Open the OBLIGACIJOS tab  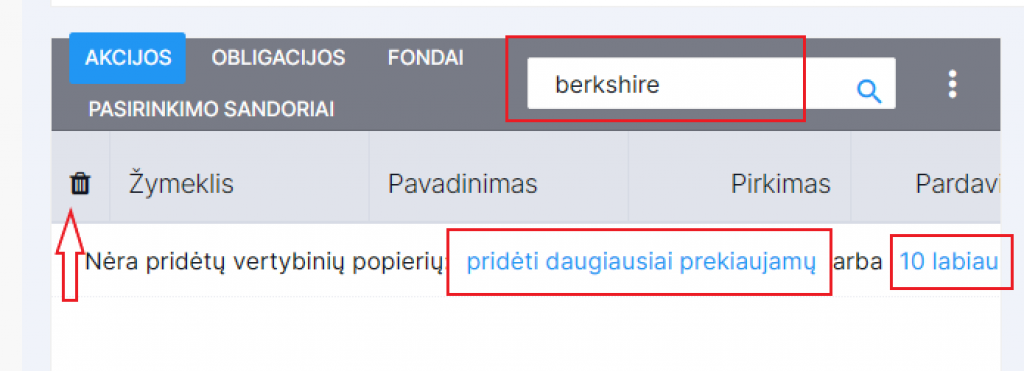tap(278, 57)
